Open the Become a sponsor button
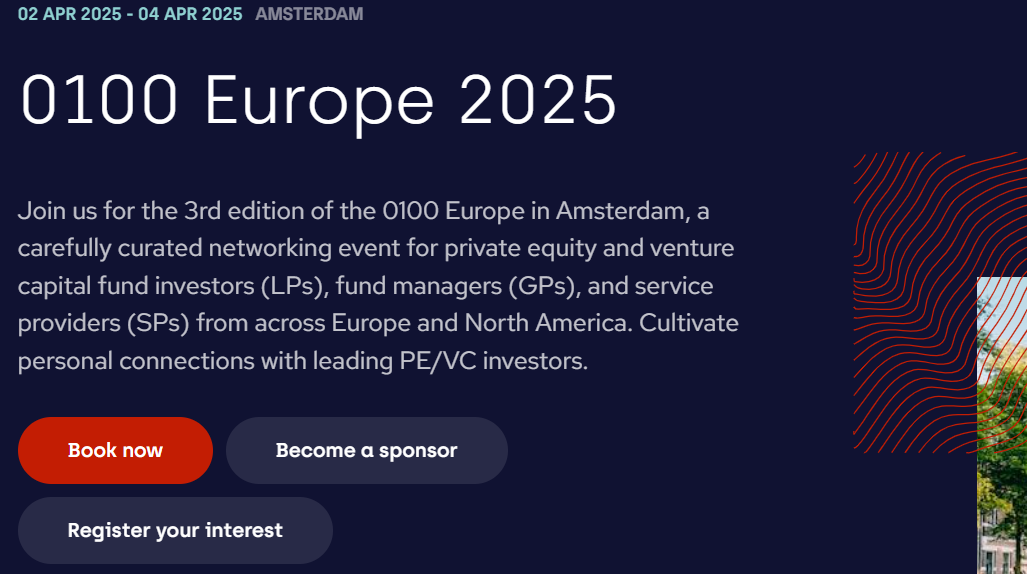This screenshot has height=574, width=1027. pos(367,451)
